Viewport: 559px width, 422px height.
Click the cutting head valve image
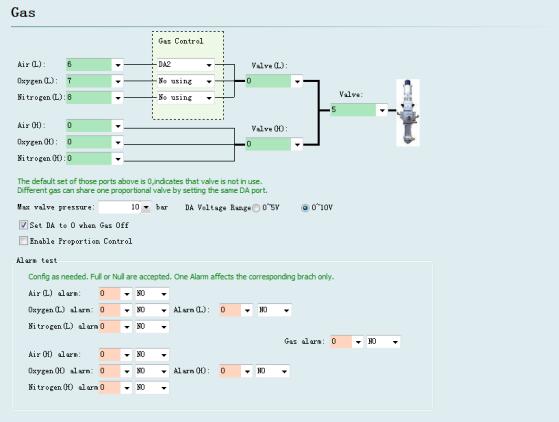(x=408, y=113)
